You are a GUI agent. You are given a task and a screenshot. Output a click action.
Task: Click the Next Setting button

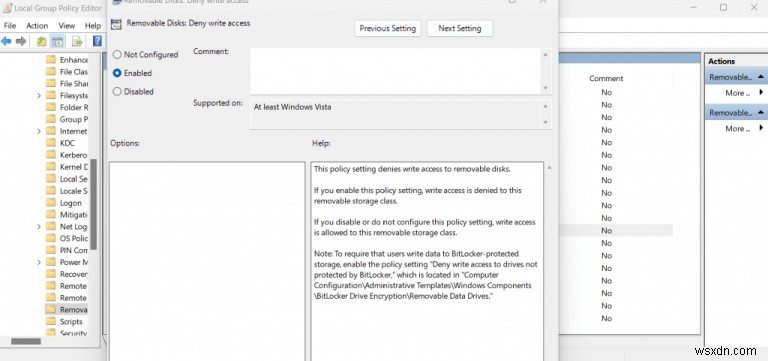[x=459, y=28]
